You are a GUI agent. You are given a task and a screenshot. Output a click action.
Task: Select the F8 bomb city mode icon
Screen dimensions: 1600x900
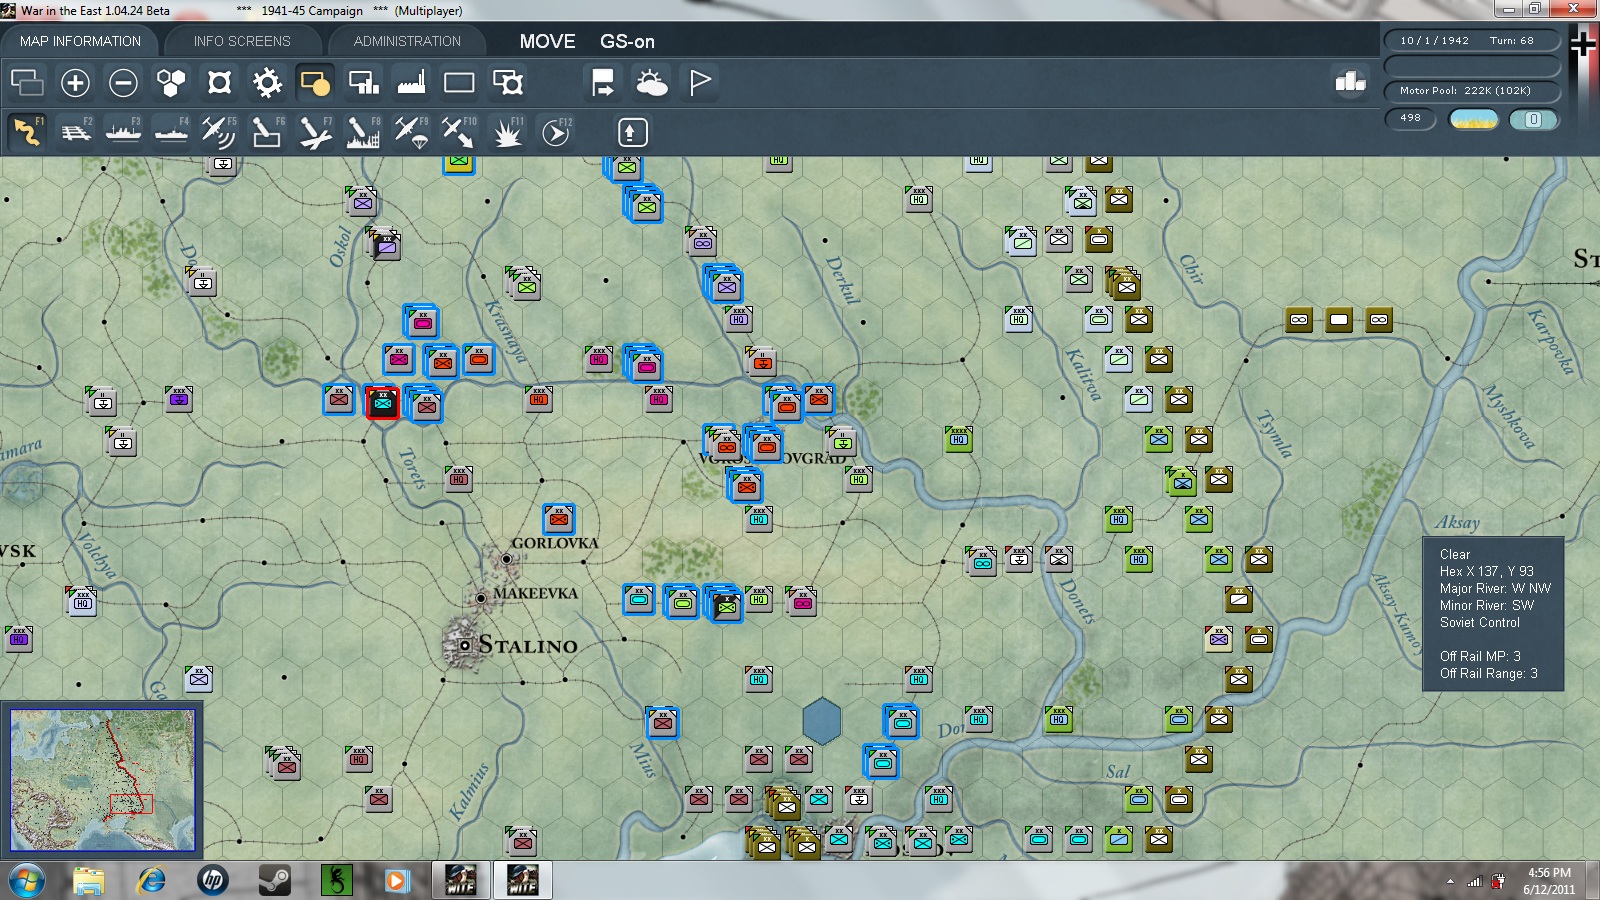click(363, 132)
